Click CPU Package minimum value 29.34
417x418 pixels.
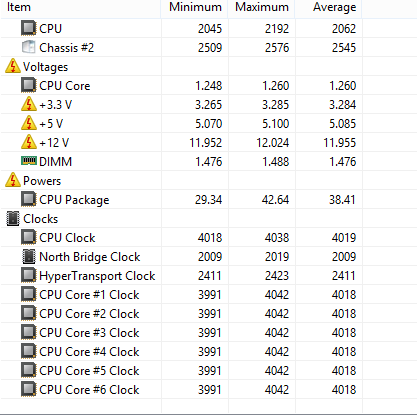click(208, 199)
